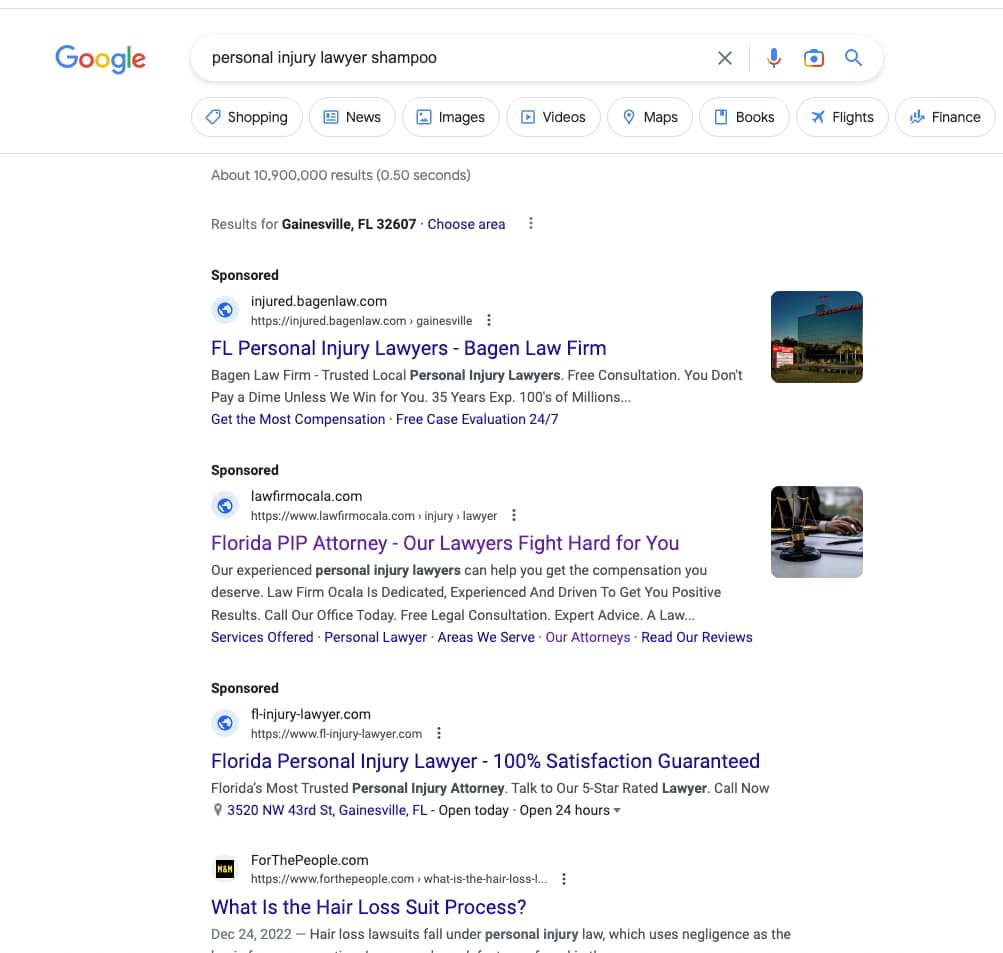Expand the Open 24 hours dropdown arrow

point(617,810)
